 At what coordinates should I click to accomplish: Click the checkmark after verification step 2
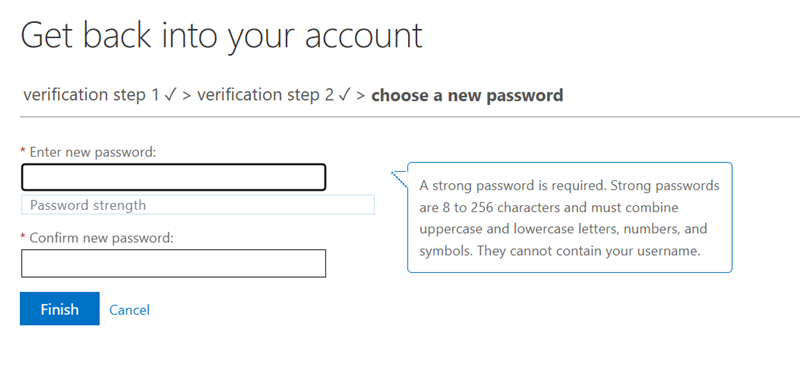pyautogui.click(x=344, y=95)
